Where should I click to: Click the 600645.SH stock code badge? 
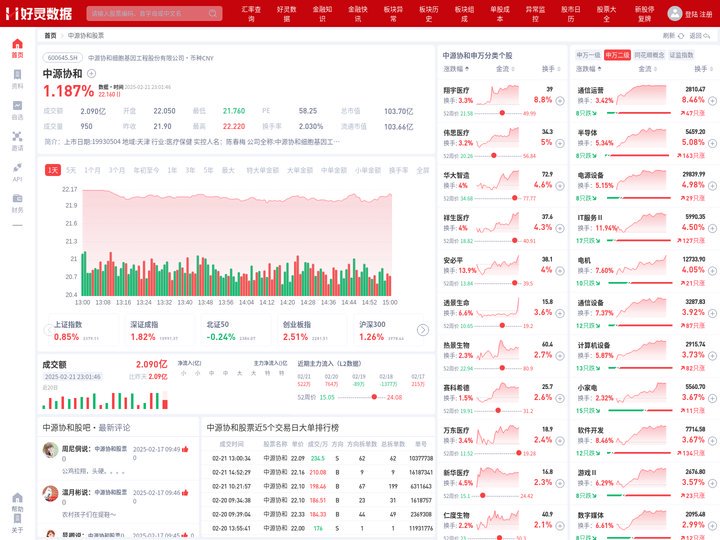coord(62,58)
